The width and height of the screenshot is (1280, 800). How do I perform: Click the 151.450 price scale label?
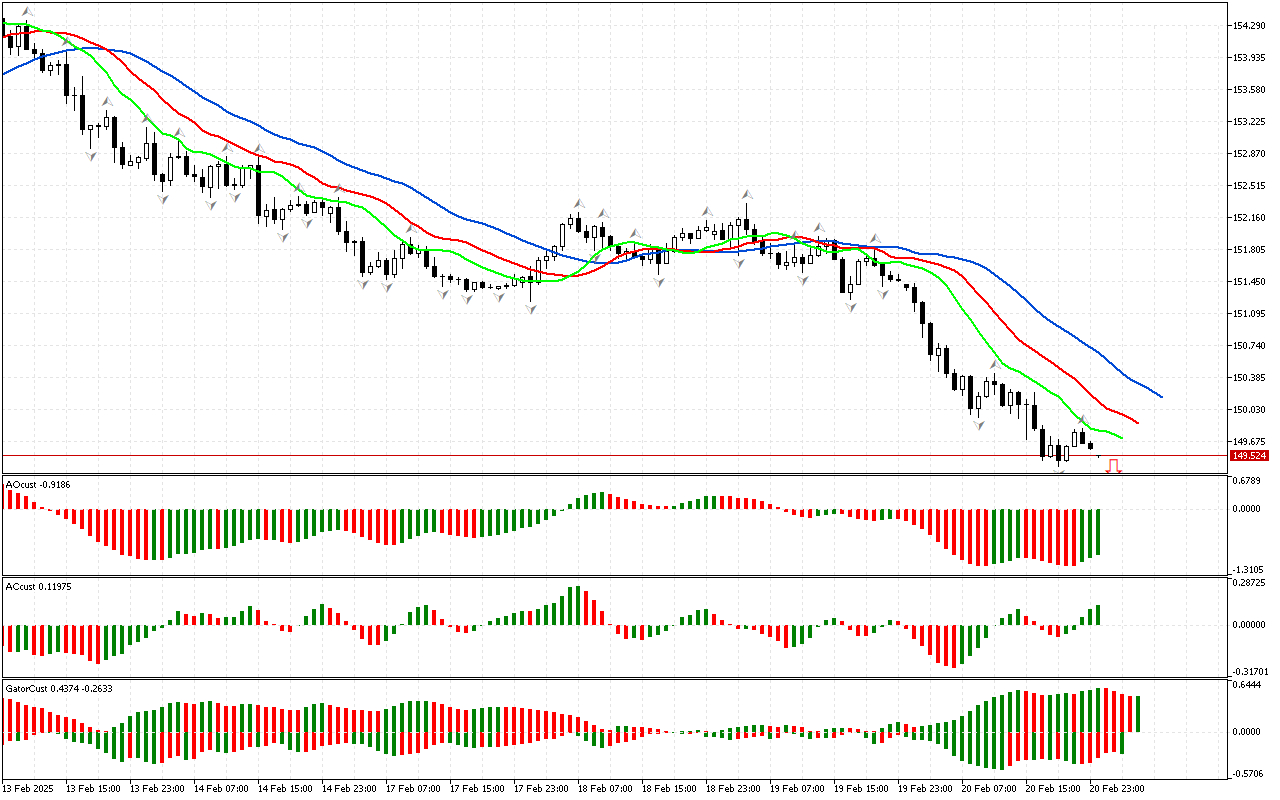1248,281
